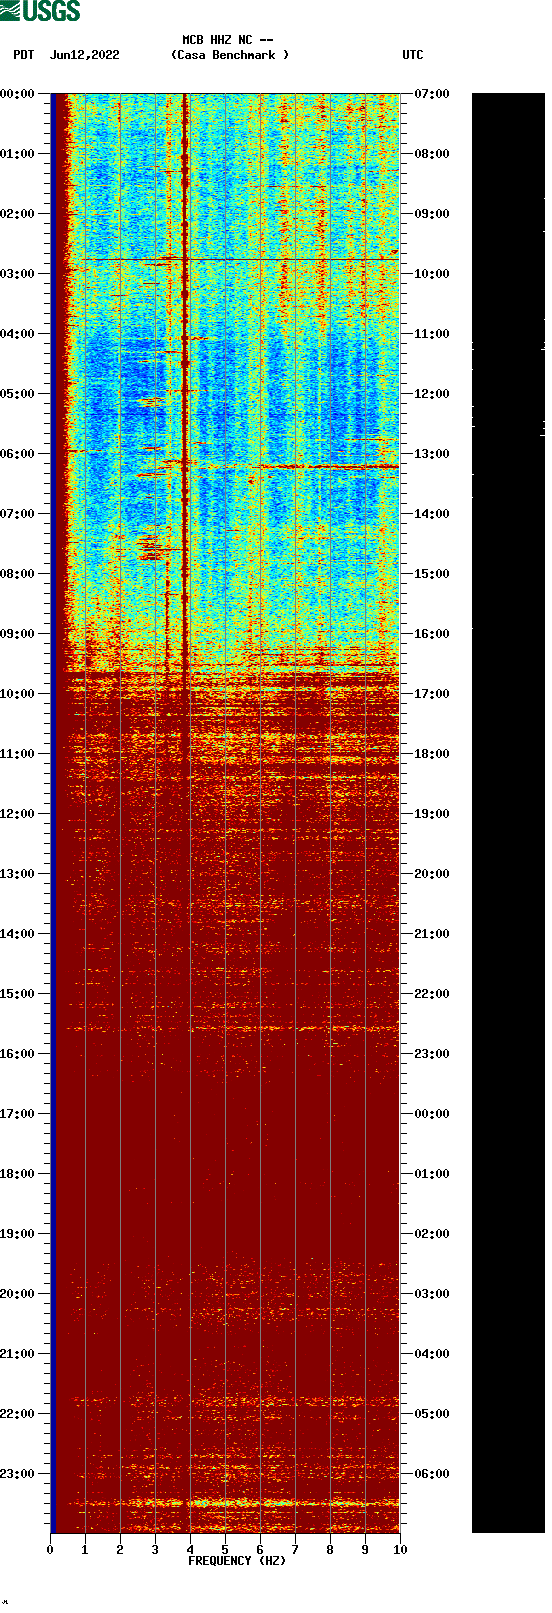Select the PDT axis label "21:00"

click(x=18, y=1354)
